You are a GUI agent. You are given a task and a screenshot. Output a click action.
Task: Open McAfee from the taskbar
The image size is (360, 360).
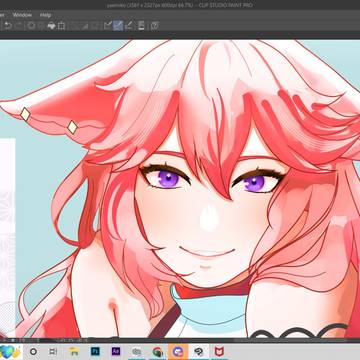[219, 351]
